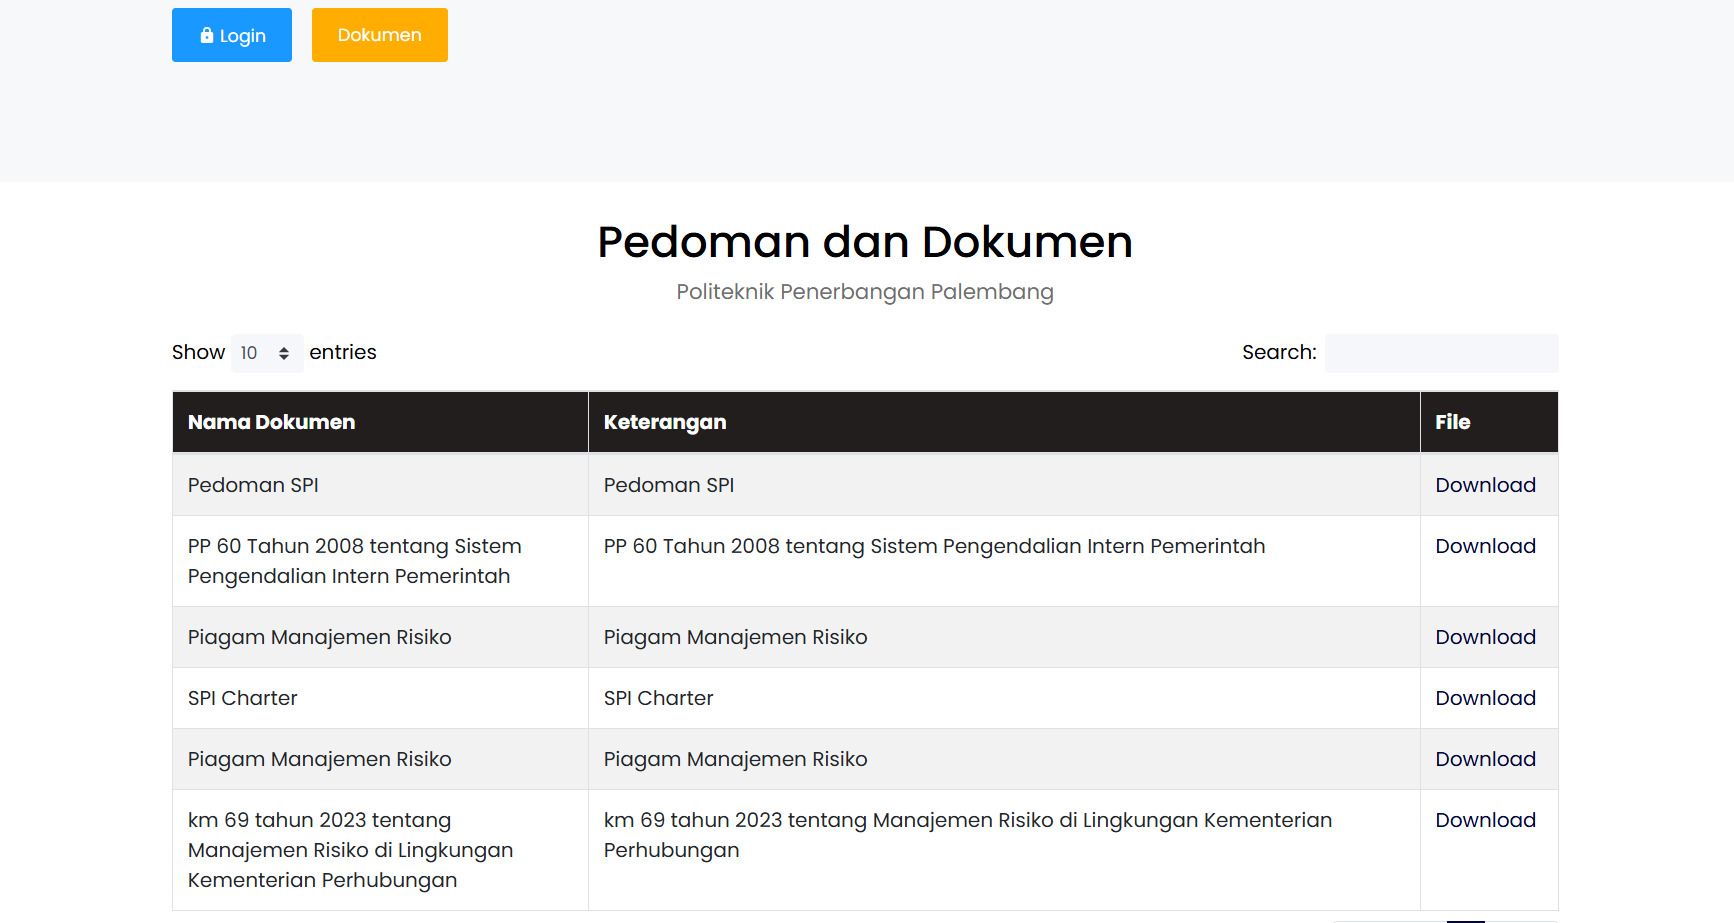The width and height of the screenshot is (1734, 923).
Task: Click the SPI Charter name cell
Action: coord(243,698)
